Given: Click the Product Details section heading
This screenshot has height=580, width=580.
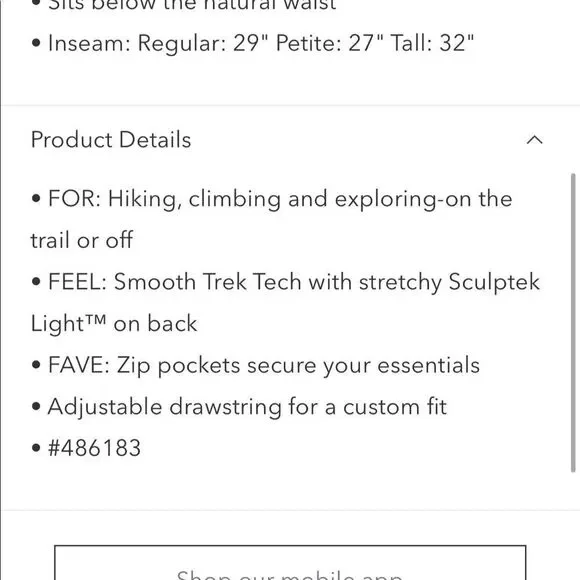Looking at the screenshot, I should [x=111, y=140].
